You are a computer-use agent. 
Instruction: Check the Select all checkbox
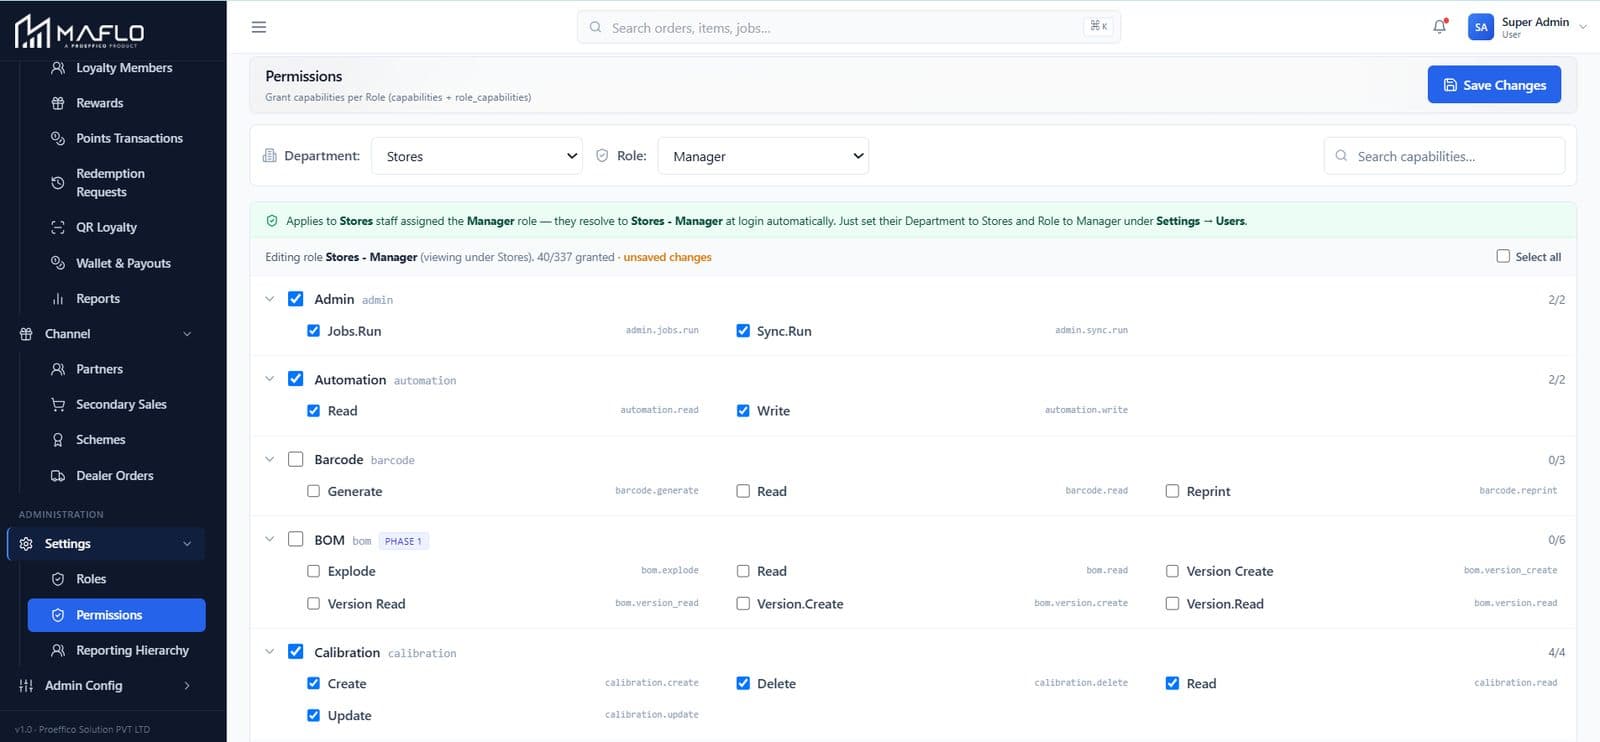tap(1503, 256)
